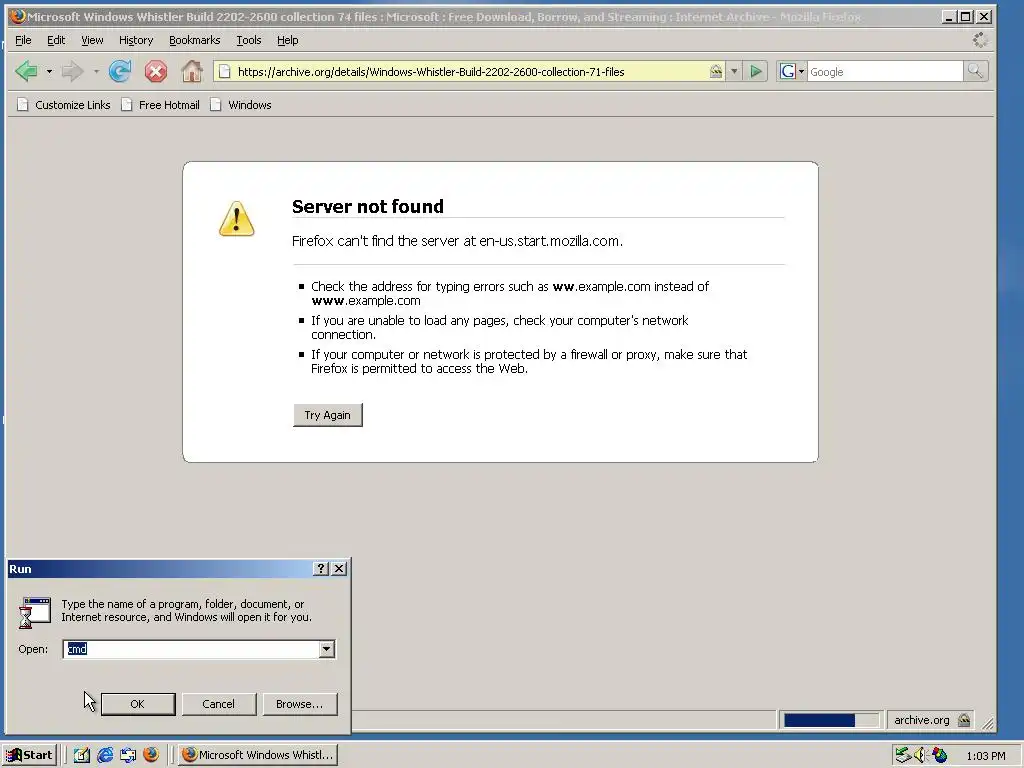This screenshot has width=1024, height=768.
Task: Open the Customize Links bookmark
Action: click(x=63, y=104)
